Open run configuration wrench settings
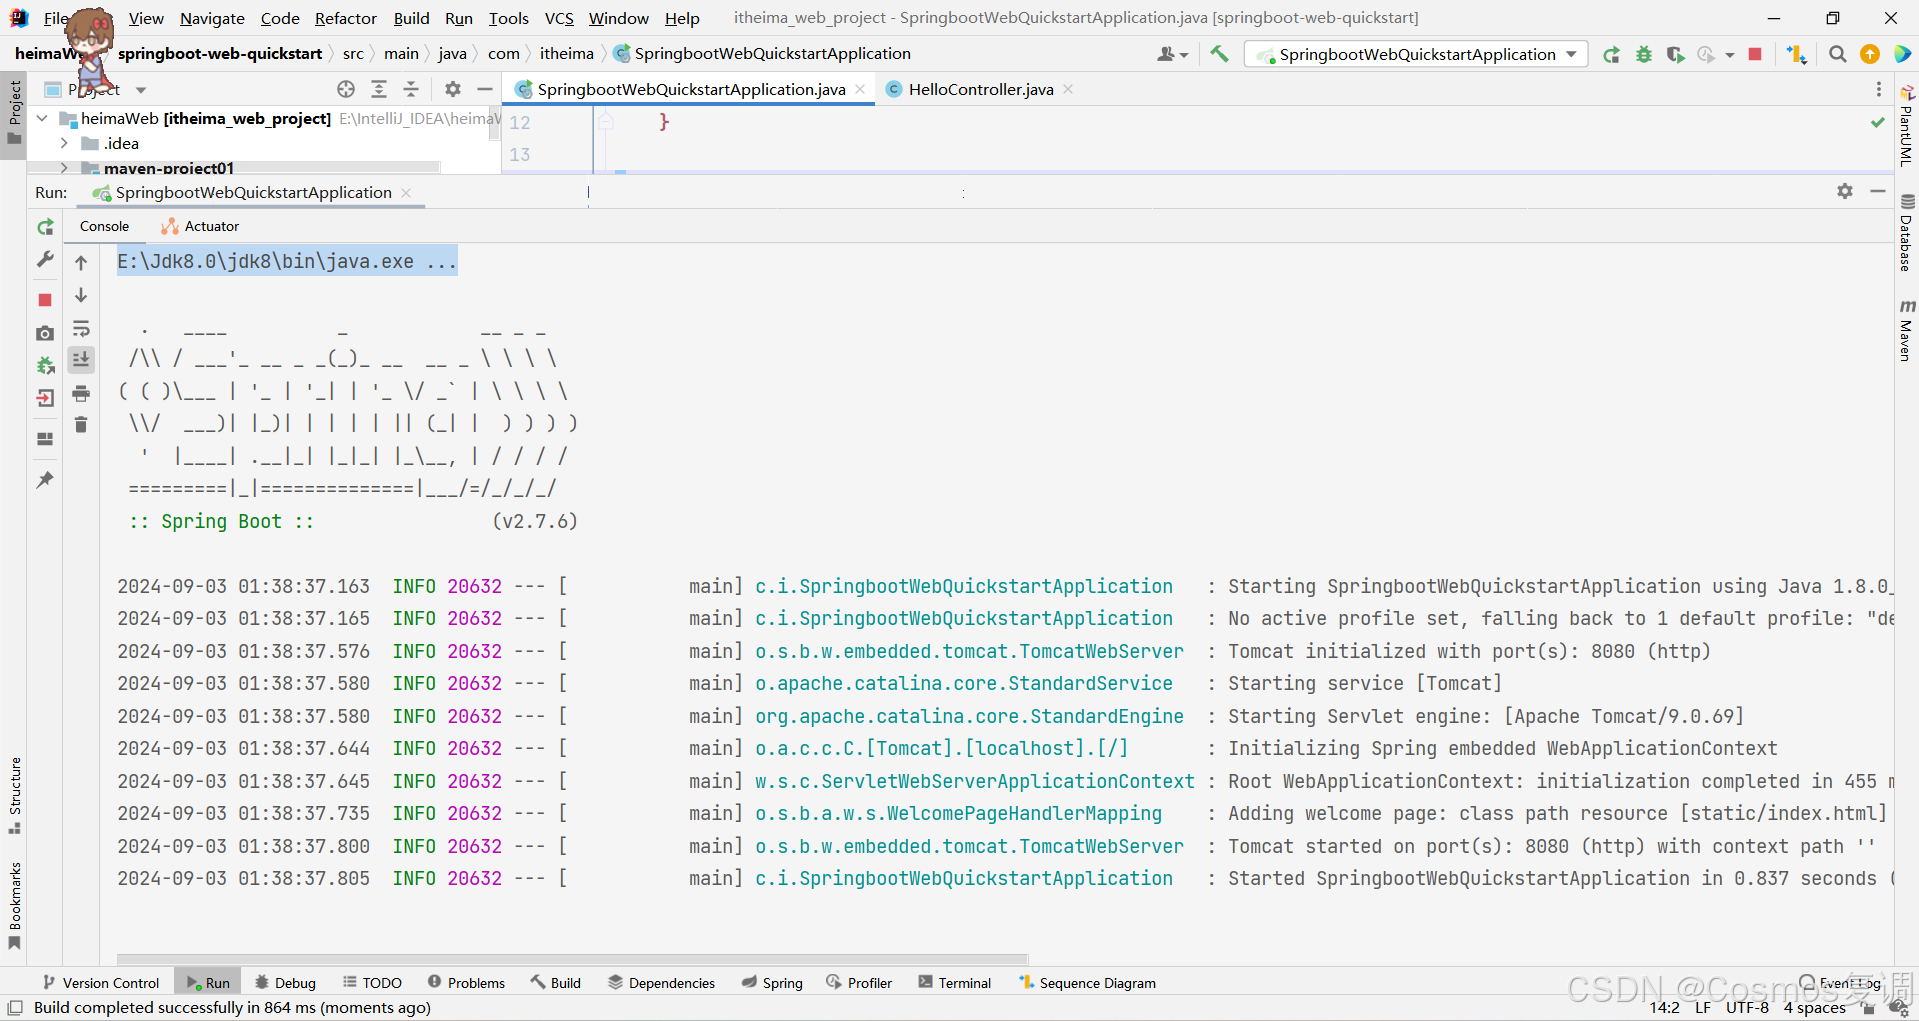The width and height of the screenshot is (1919, 1021). [x=45, y=260]
